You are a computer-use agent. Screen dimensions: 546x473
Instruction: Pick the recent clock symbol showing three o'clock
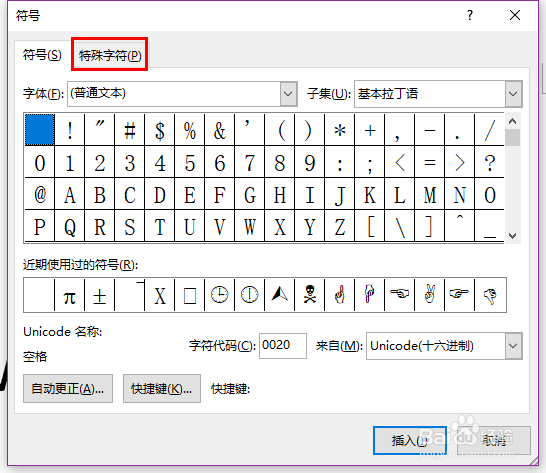tap(219, 295)
